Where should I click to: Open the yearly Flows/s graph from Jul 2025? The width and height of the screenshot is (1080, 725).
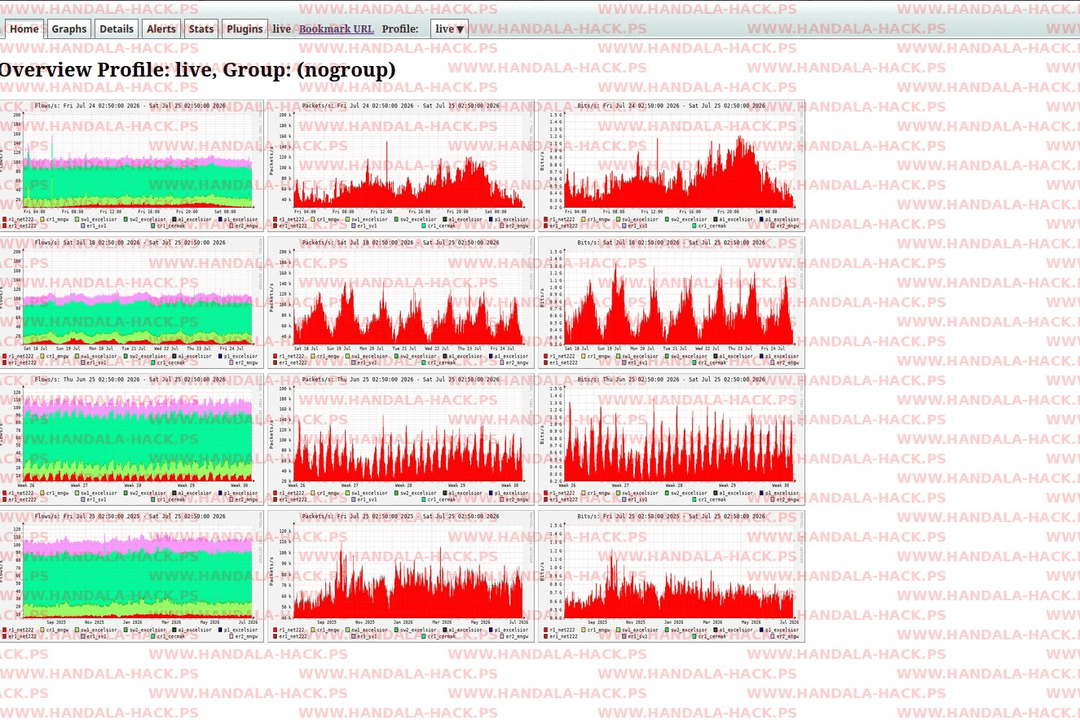click(x=131, y=576)
